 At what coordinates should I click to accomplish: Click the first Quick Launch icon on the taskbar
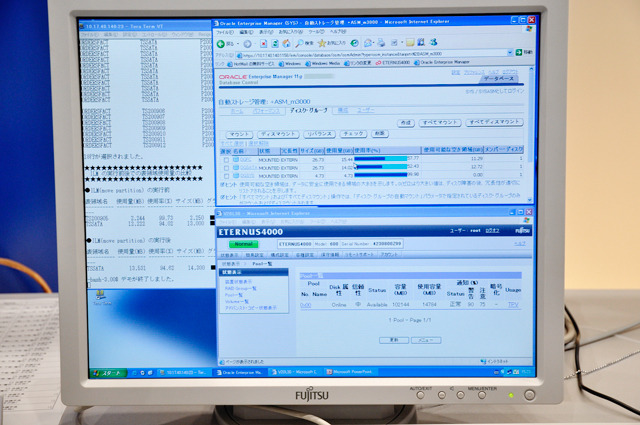click(135, 373)
